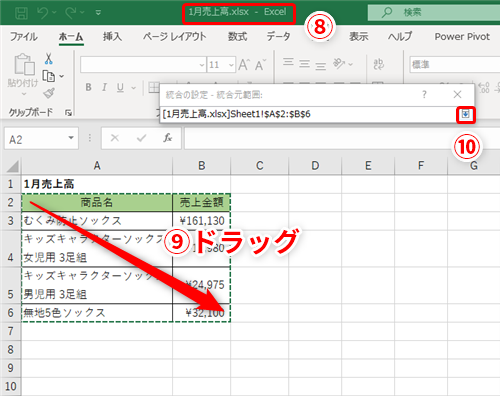Open the undo history dropdown

click(x=54, y=13)
